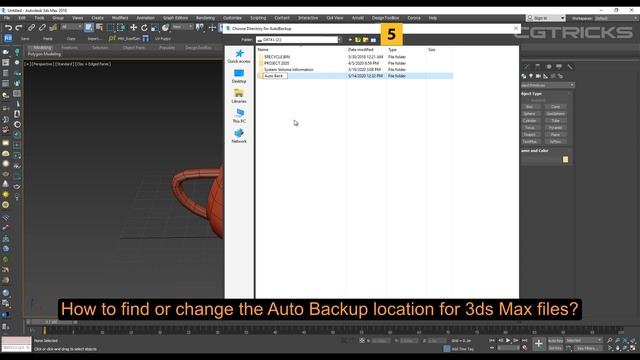
Task: Click the Teapot primitive button
Action: 530,135
